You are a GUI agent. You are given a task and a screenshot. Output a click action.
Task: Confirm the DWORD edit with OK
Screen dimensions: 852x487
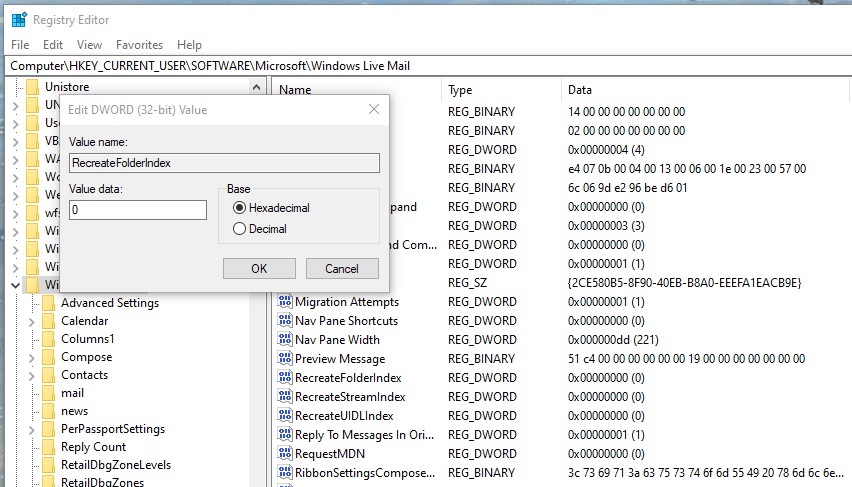click(x=259, y=269)
